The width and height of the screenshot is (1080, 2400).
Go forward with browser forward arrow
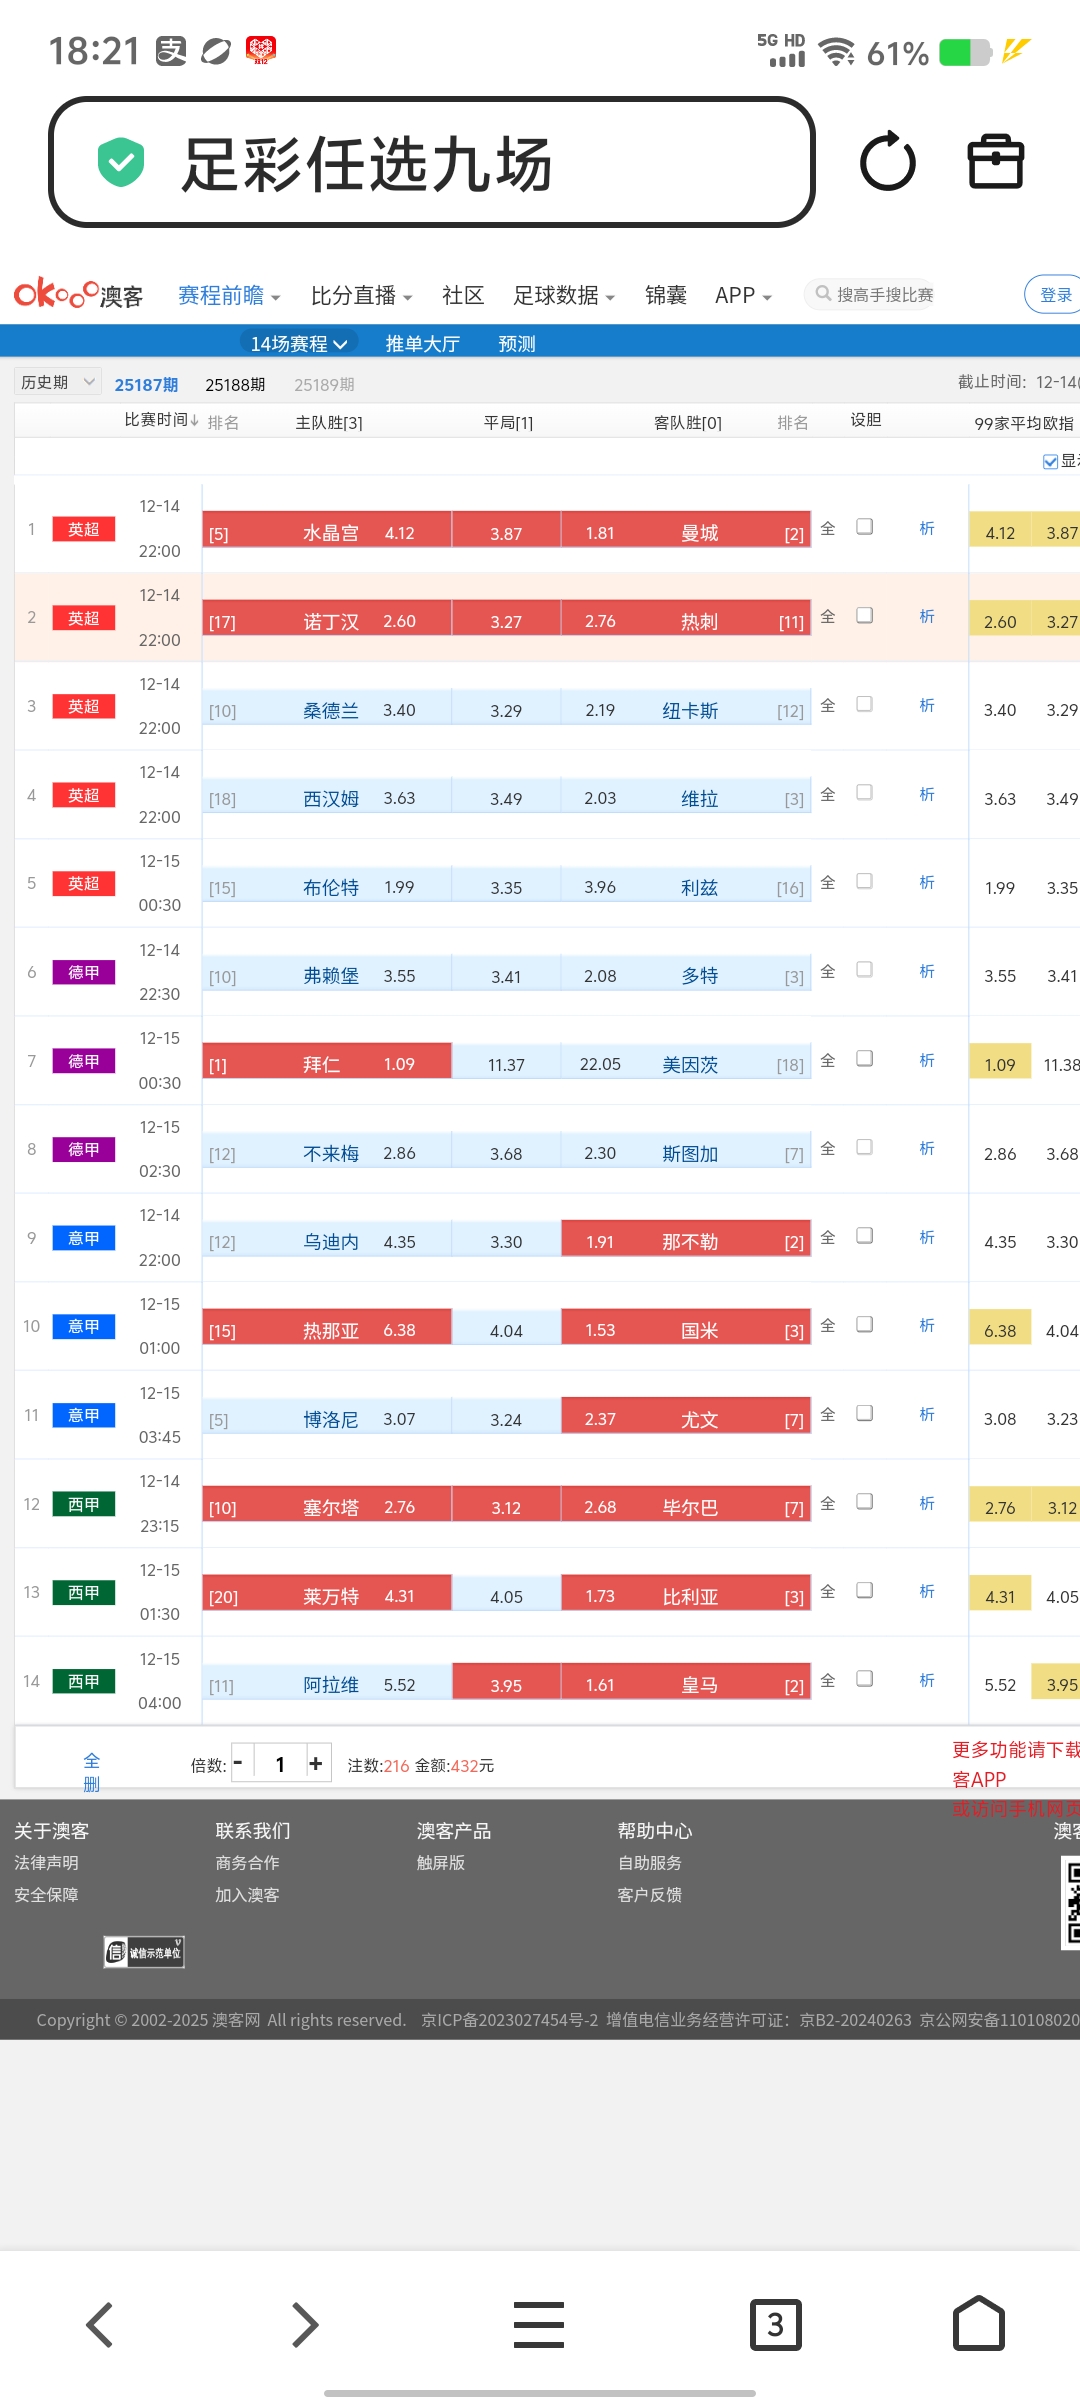click(304, 2324)
